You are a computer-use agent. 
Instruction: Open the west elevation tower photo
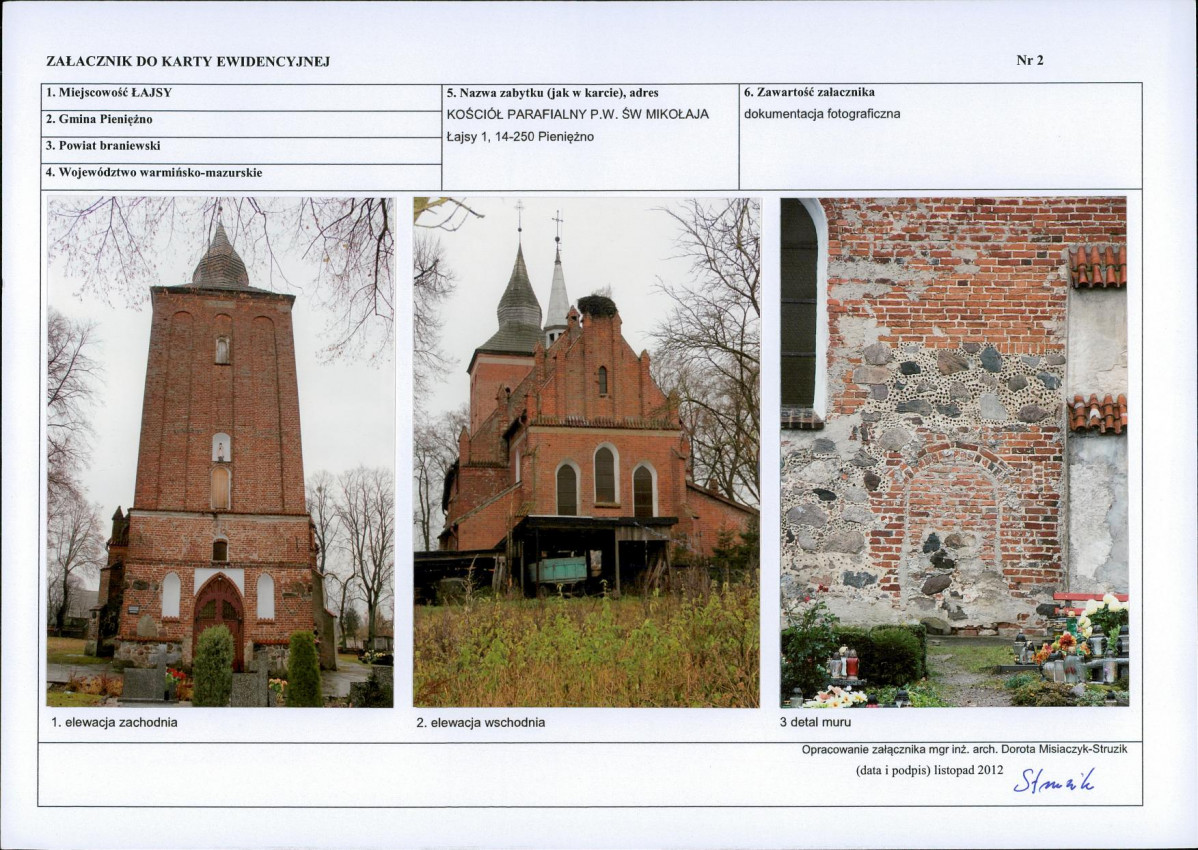tap(220, 451)
